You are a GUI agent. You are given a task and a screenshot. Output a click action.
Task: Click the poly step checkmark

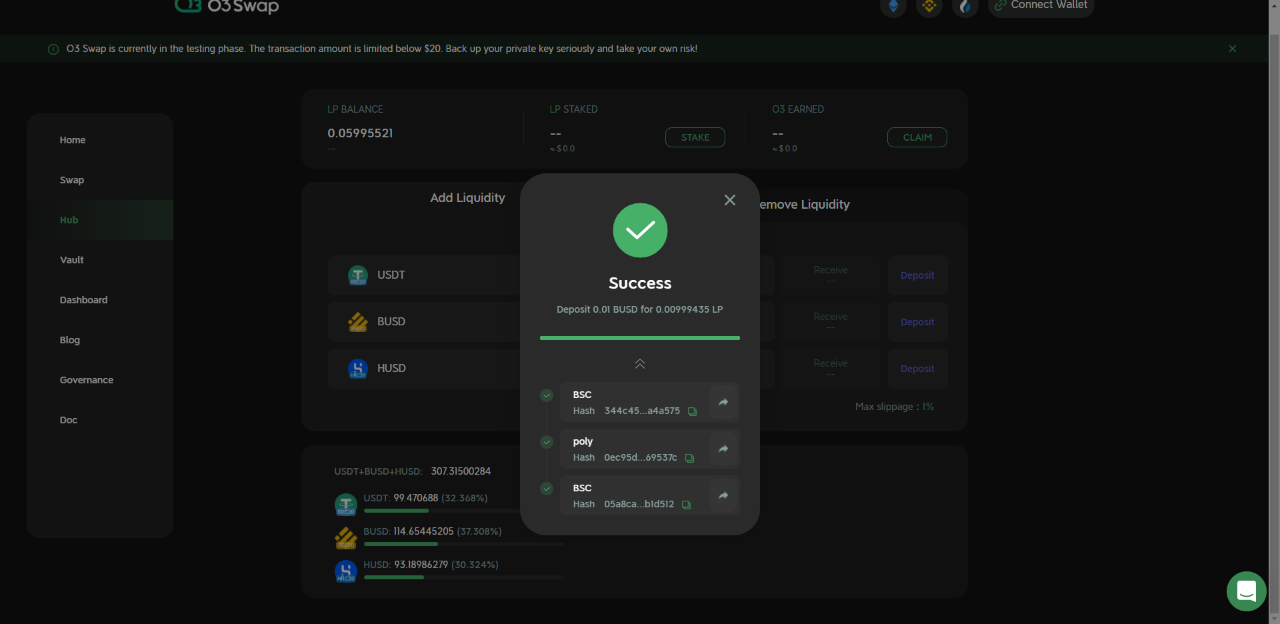[x=546, y=442]
